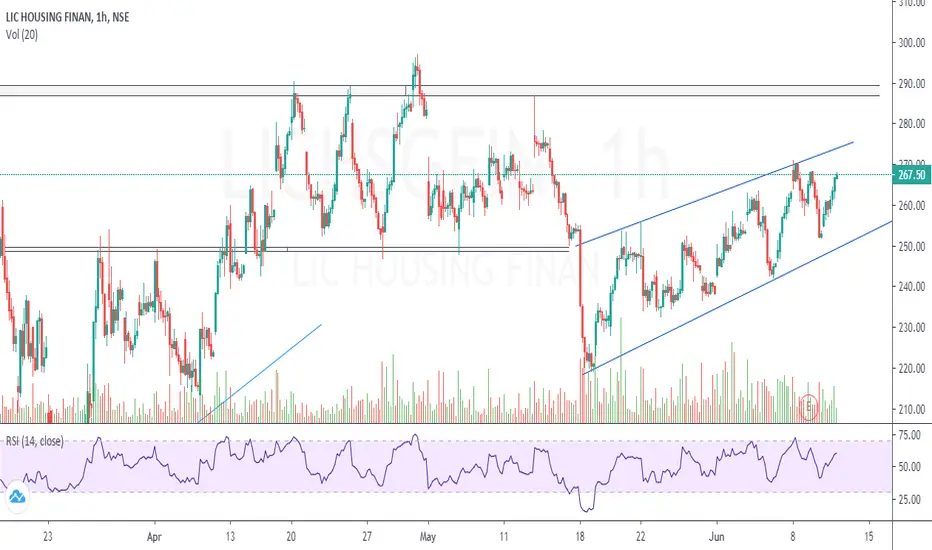Click the Apr date label on time axis
932x550 pixels.
(x=154, y=536)
